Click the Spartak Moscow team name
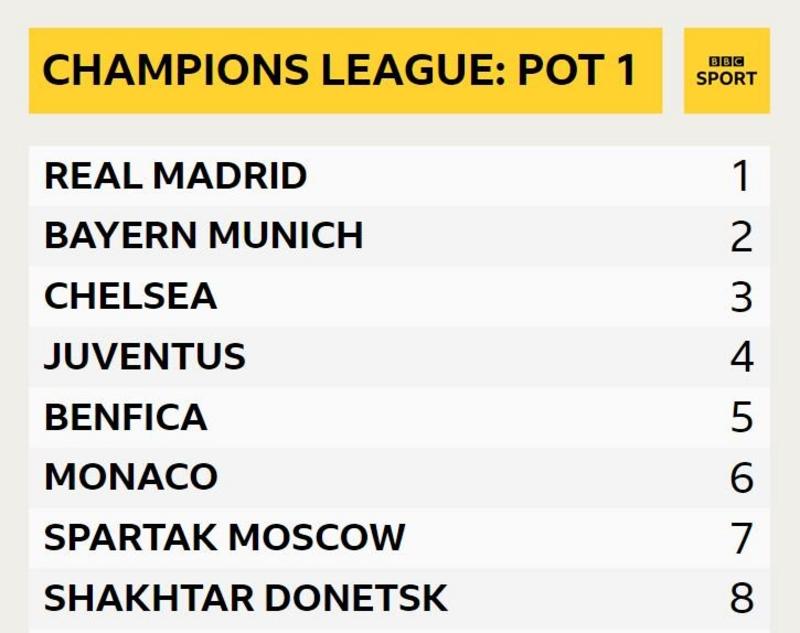The width and height of the screenshot is (800, 633). click(224, 538)
